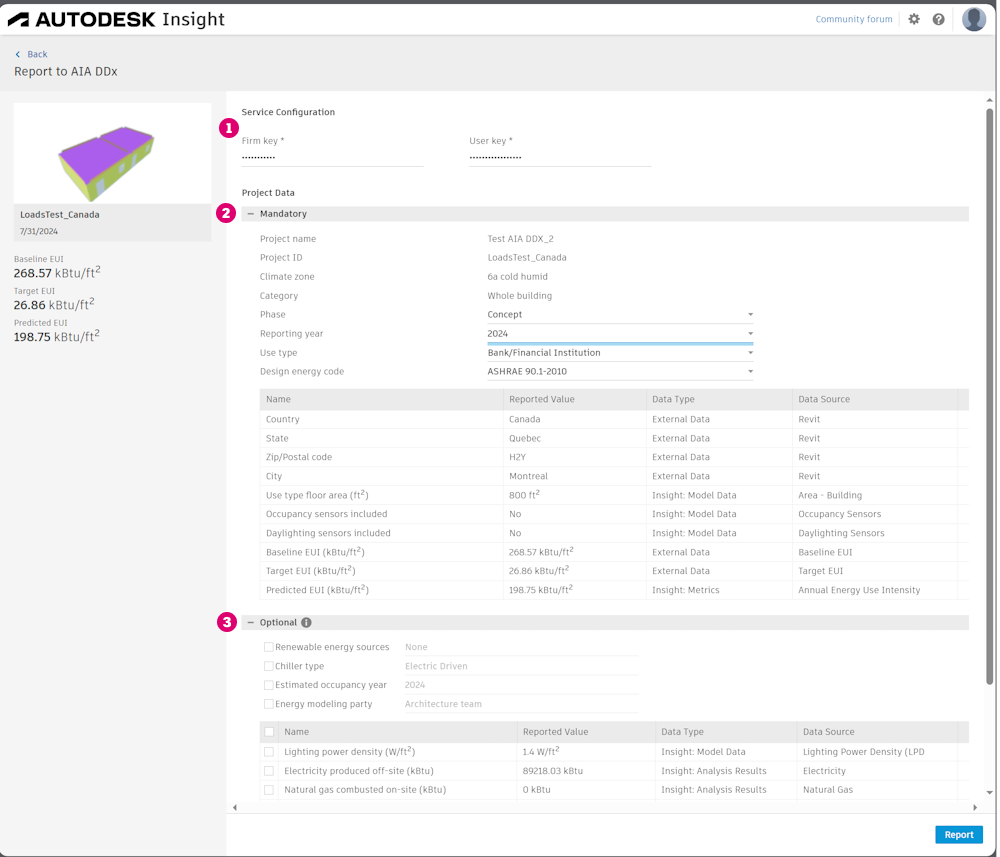
Task: Click the vertical scrollbar thumb
Action: point(989,395)
